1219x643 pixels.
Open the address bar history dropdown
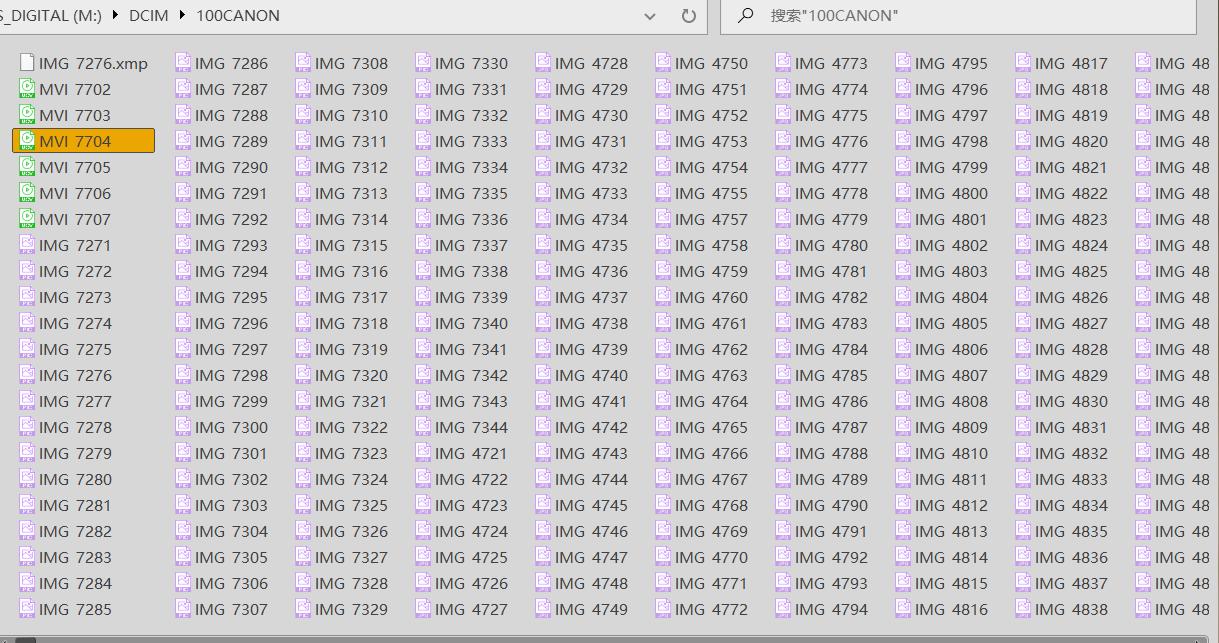[x=650, y=16]
